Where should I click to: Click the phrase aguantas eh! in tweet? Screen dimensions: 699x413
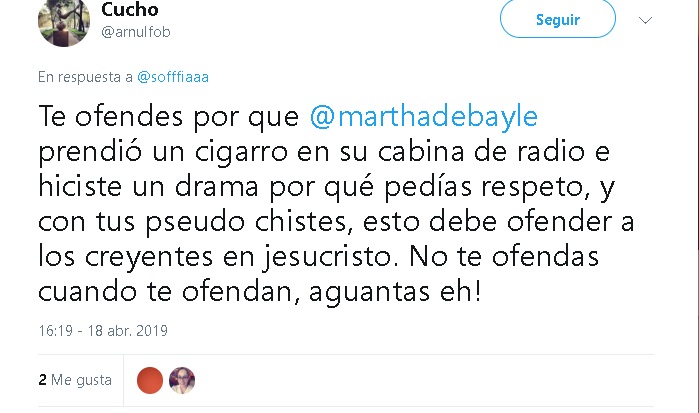(x=395, y=292)
